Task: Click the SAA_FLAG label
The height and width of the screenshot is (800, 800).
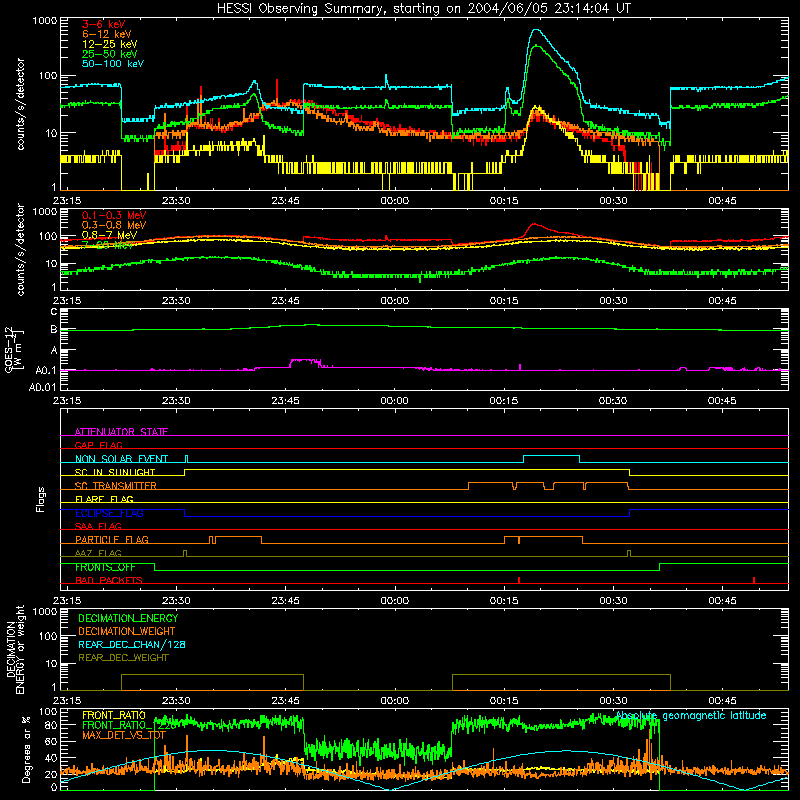Action: tap(98, 526)
